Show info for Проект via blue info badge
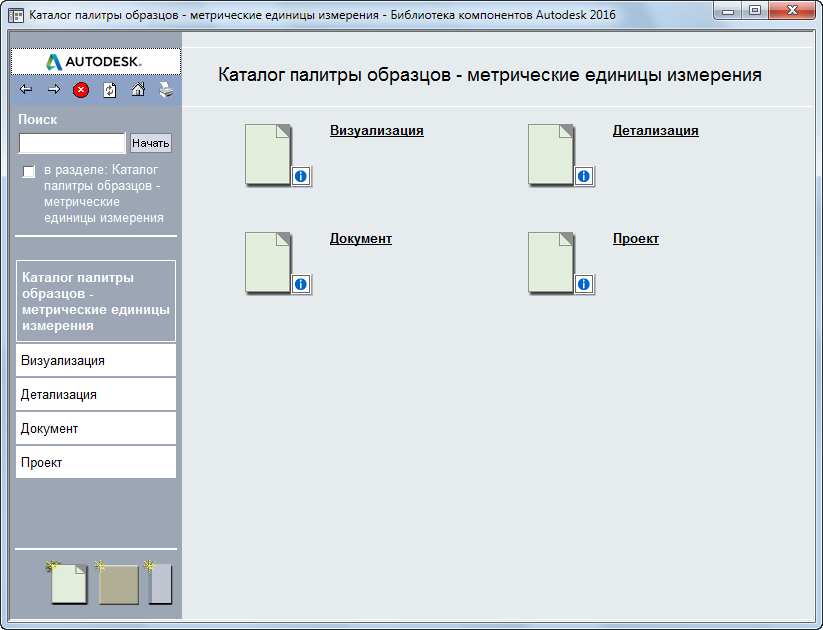This screenshot has width=823, height=630. [x=584, y=284]
